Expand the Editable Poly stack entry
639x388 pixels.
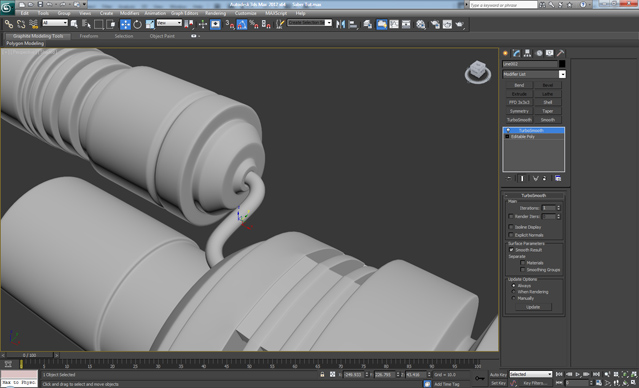point(507,137)
